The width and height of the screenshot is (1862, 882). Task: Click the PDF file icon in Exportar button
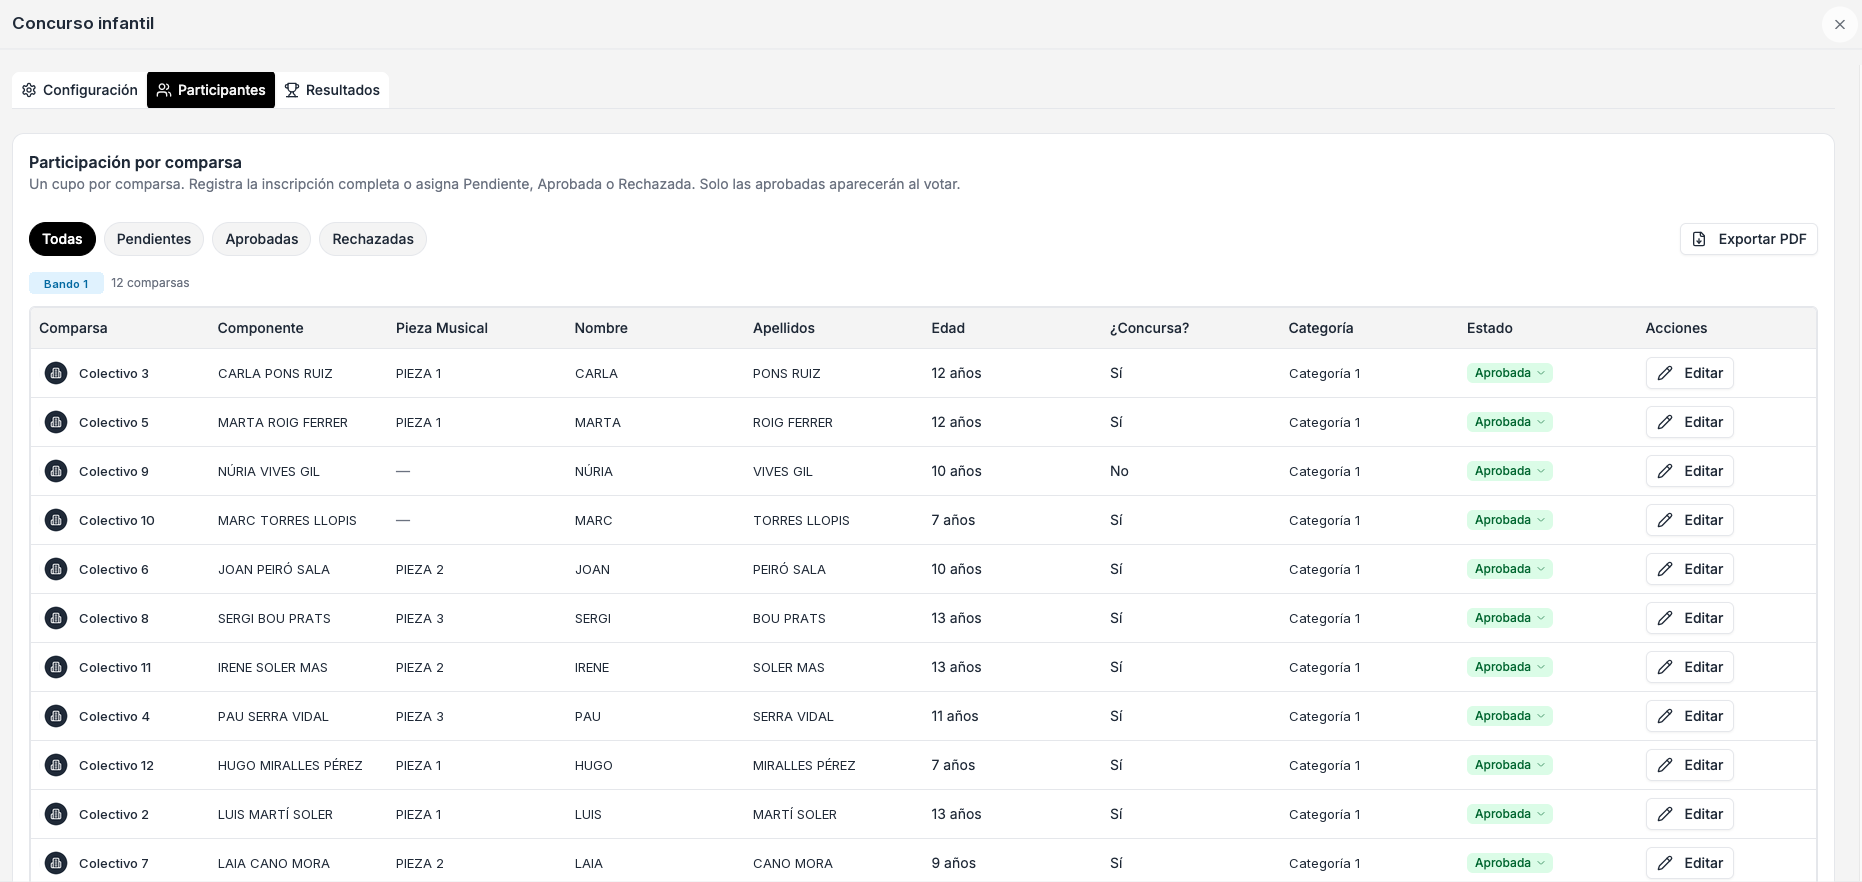pyautogui.click(x=1699, y=239)
